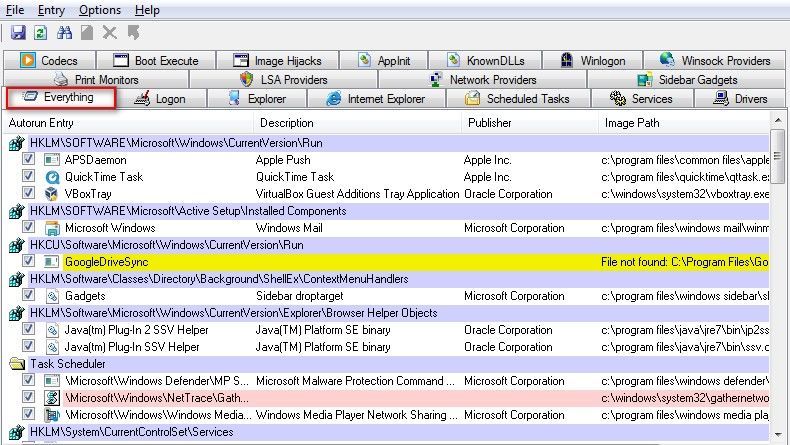Open the File menu
790x445 pixels.
pyautogui.click(x=15, y=10)
